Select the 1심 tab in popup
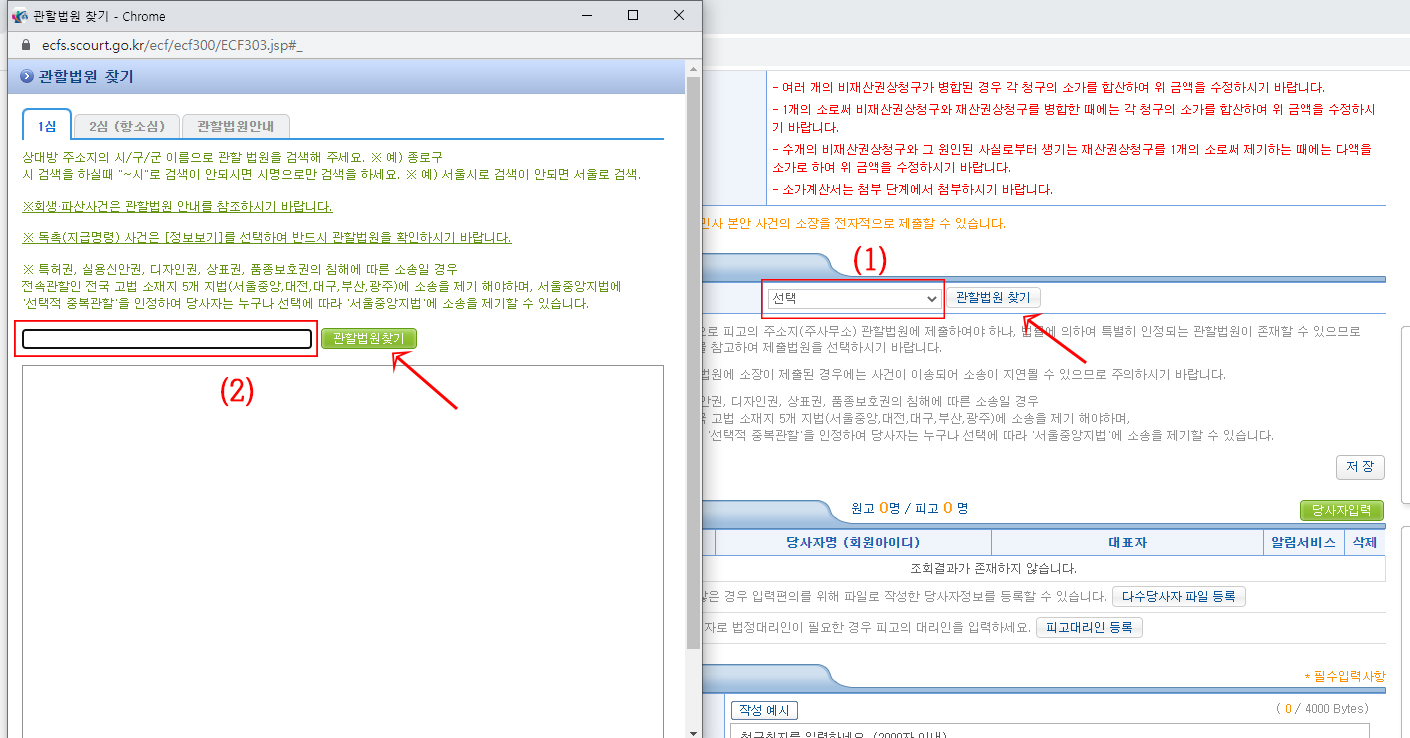The image size is (1410, 738). point(46,125)
